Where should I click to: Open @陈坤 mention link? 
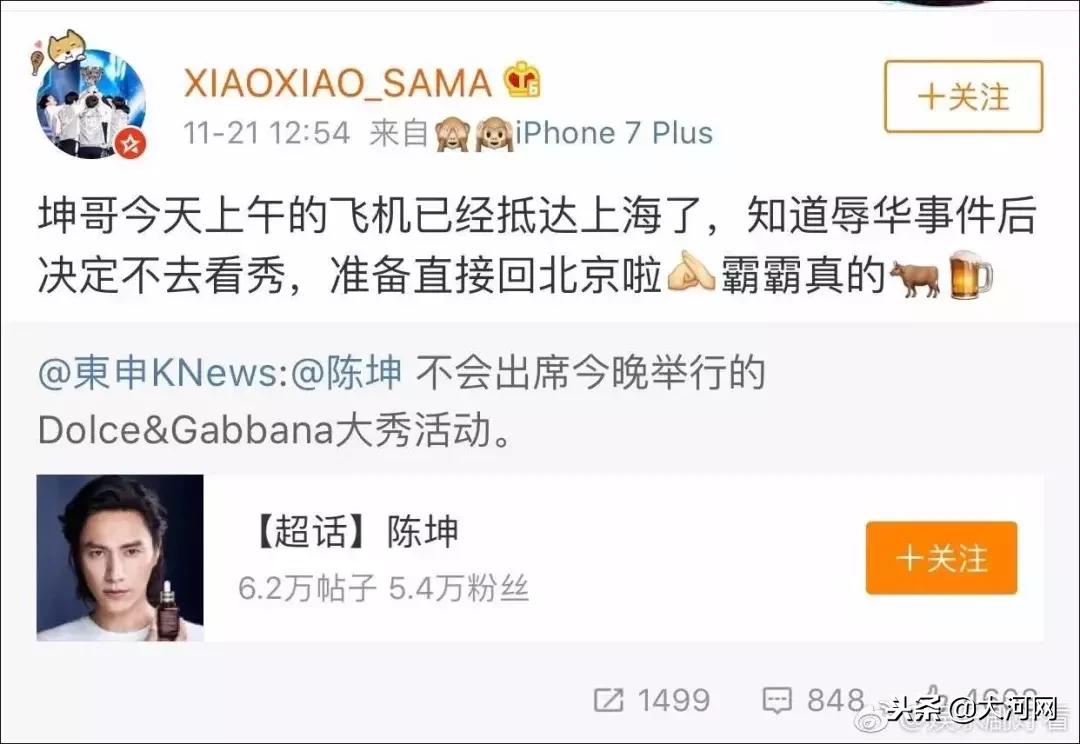[x=346, y=373]
